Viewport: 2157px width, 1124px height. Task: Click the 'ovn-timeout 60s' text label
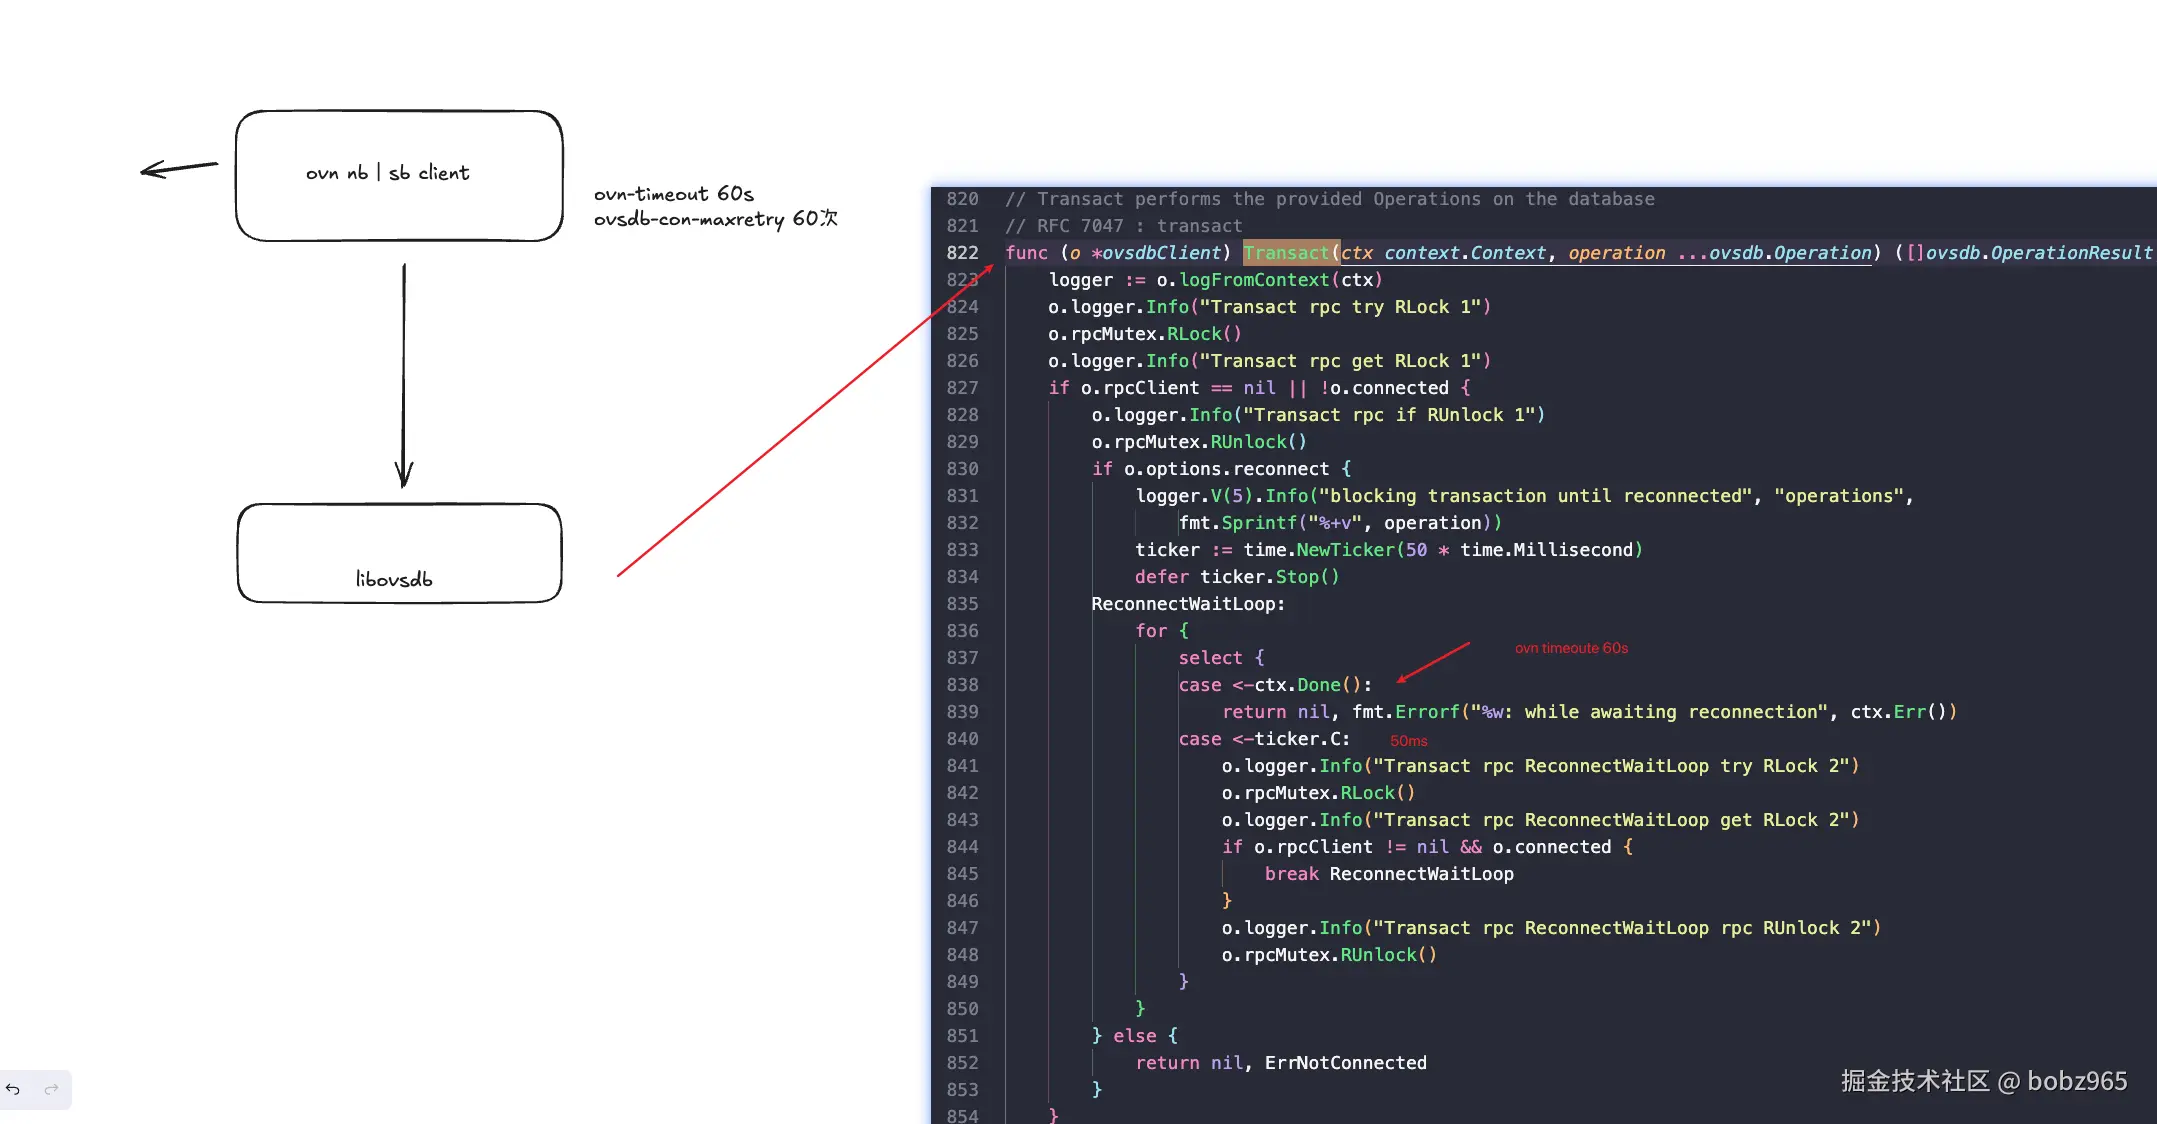pos(673,193)
